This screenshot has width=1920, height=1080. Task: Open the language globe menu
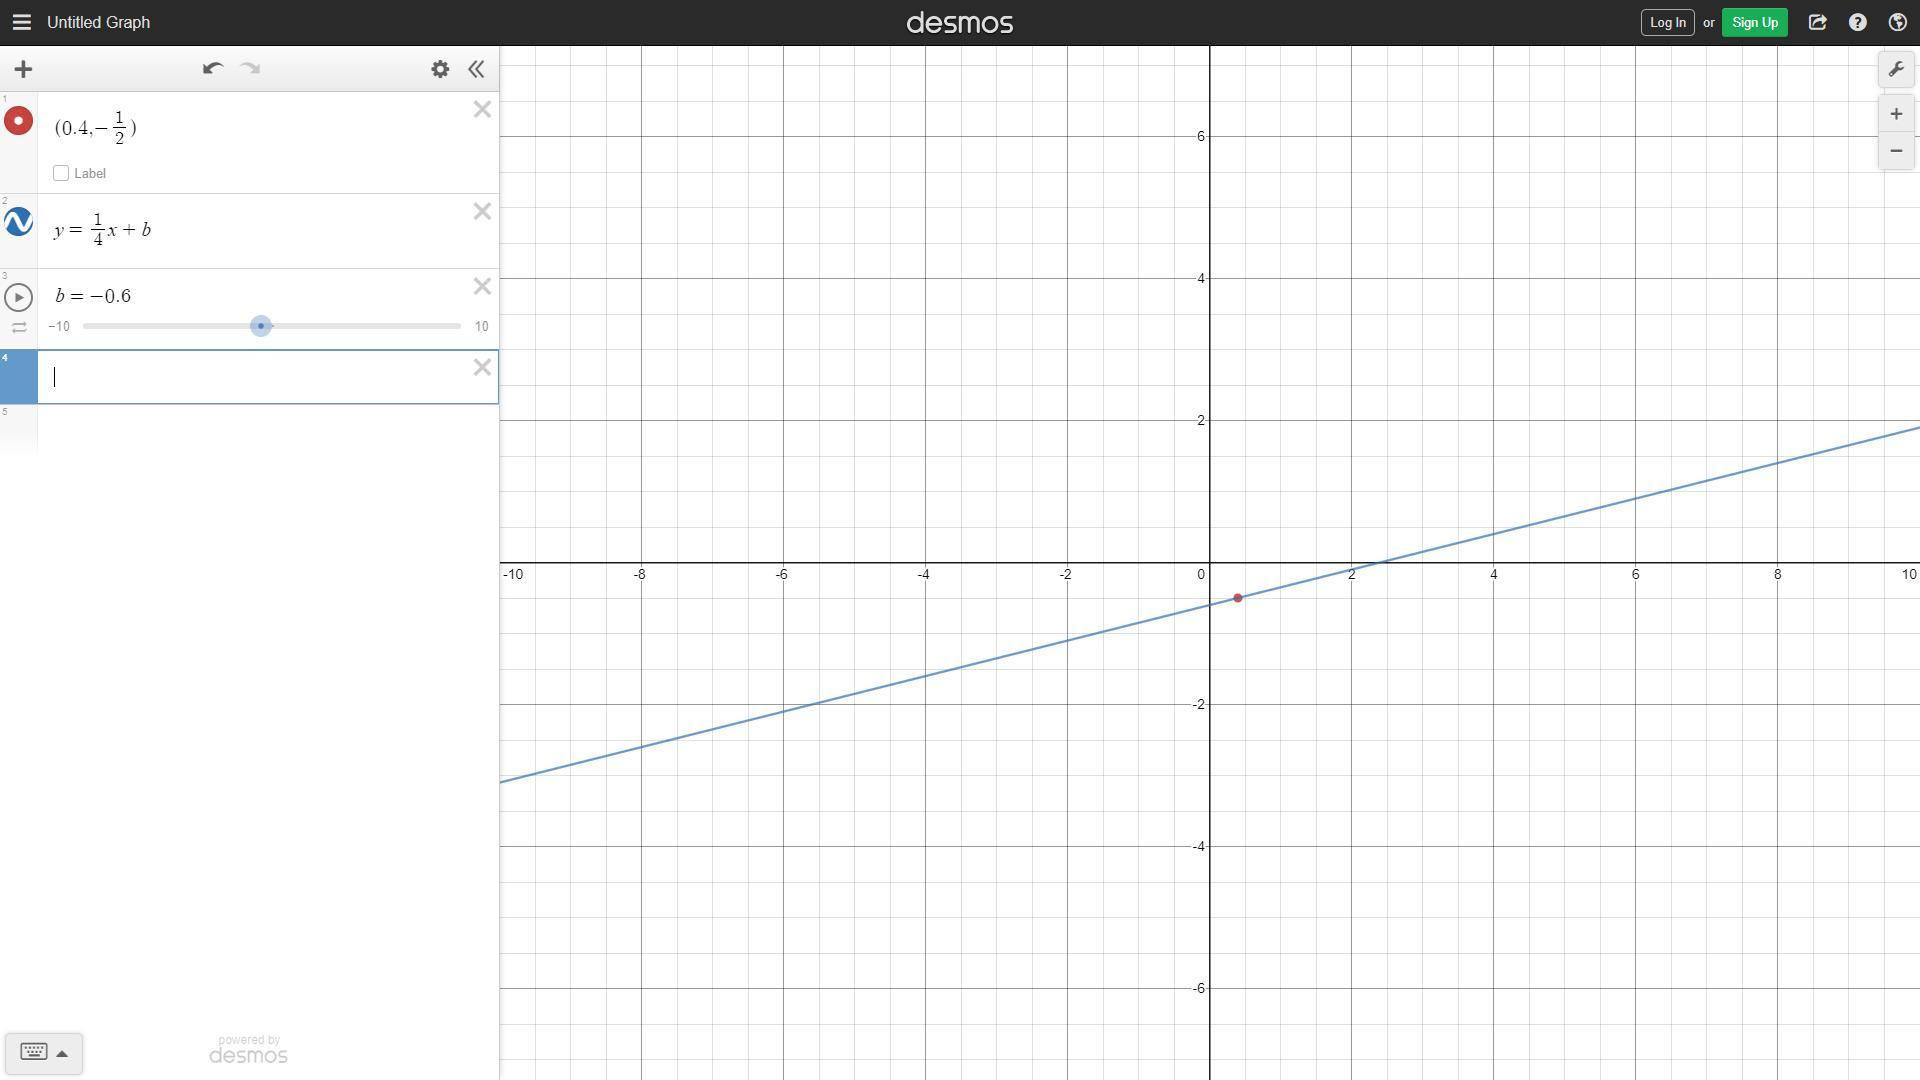point(1897,22)
